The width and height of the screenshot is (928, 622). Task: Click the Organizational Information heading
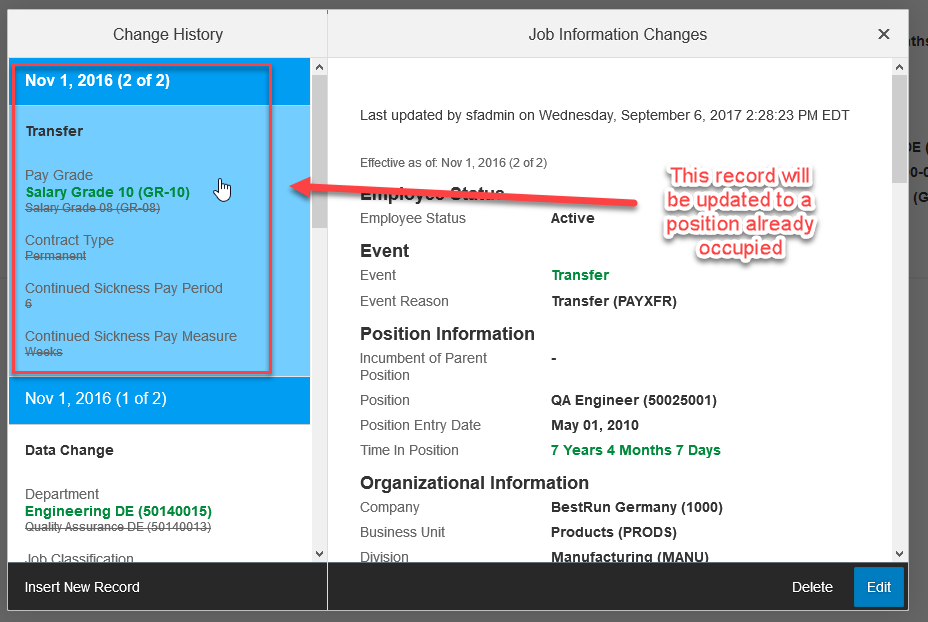(474, 483)
